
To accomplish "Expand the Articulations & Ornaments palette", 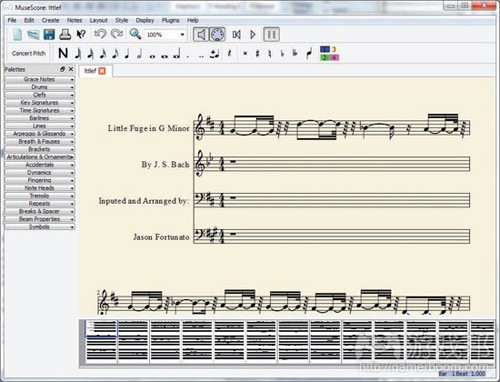I will point(40,157).
